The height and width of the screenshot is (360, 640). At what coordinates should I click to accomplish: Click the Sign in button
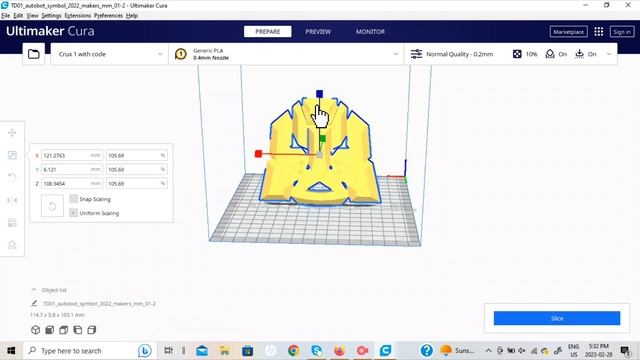tap(622, 32)
